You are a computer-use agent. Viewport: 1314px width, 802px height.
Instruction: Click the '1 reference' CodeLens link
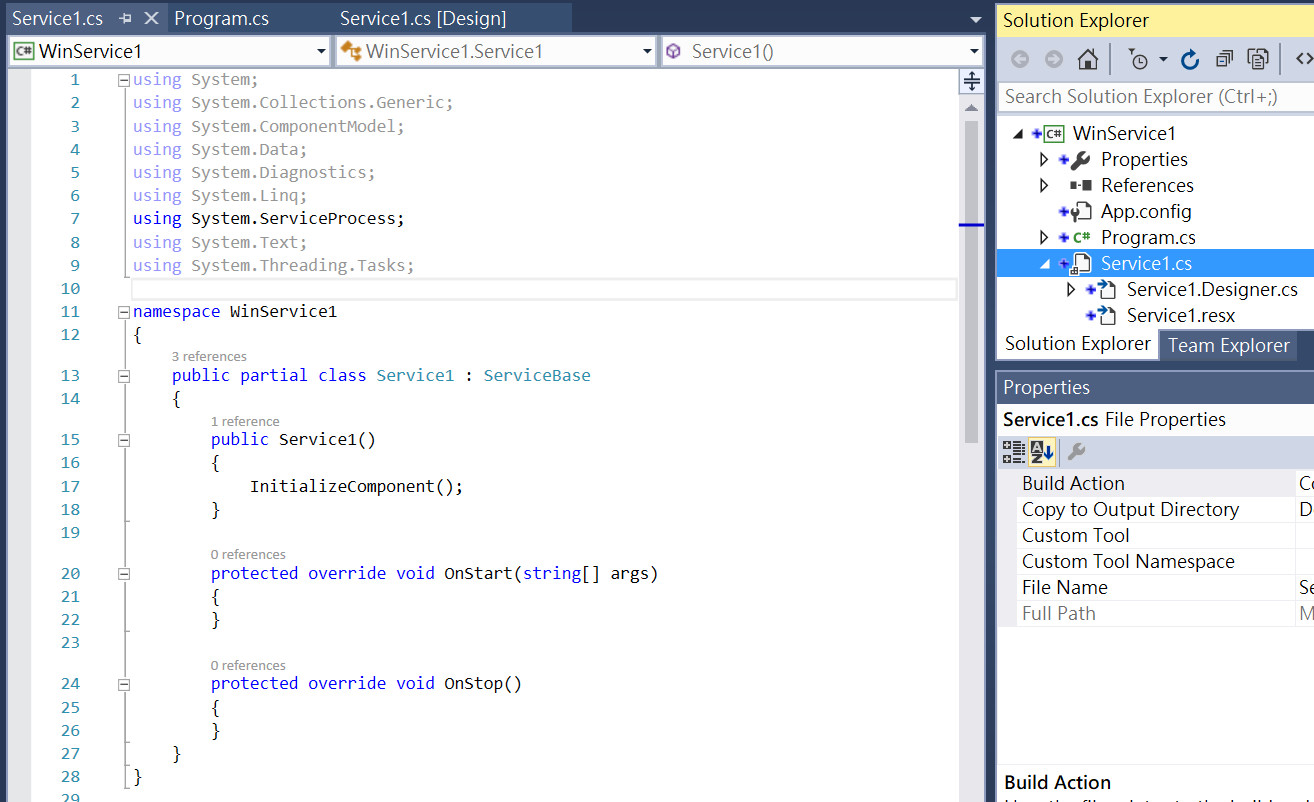tap(245, 421)
